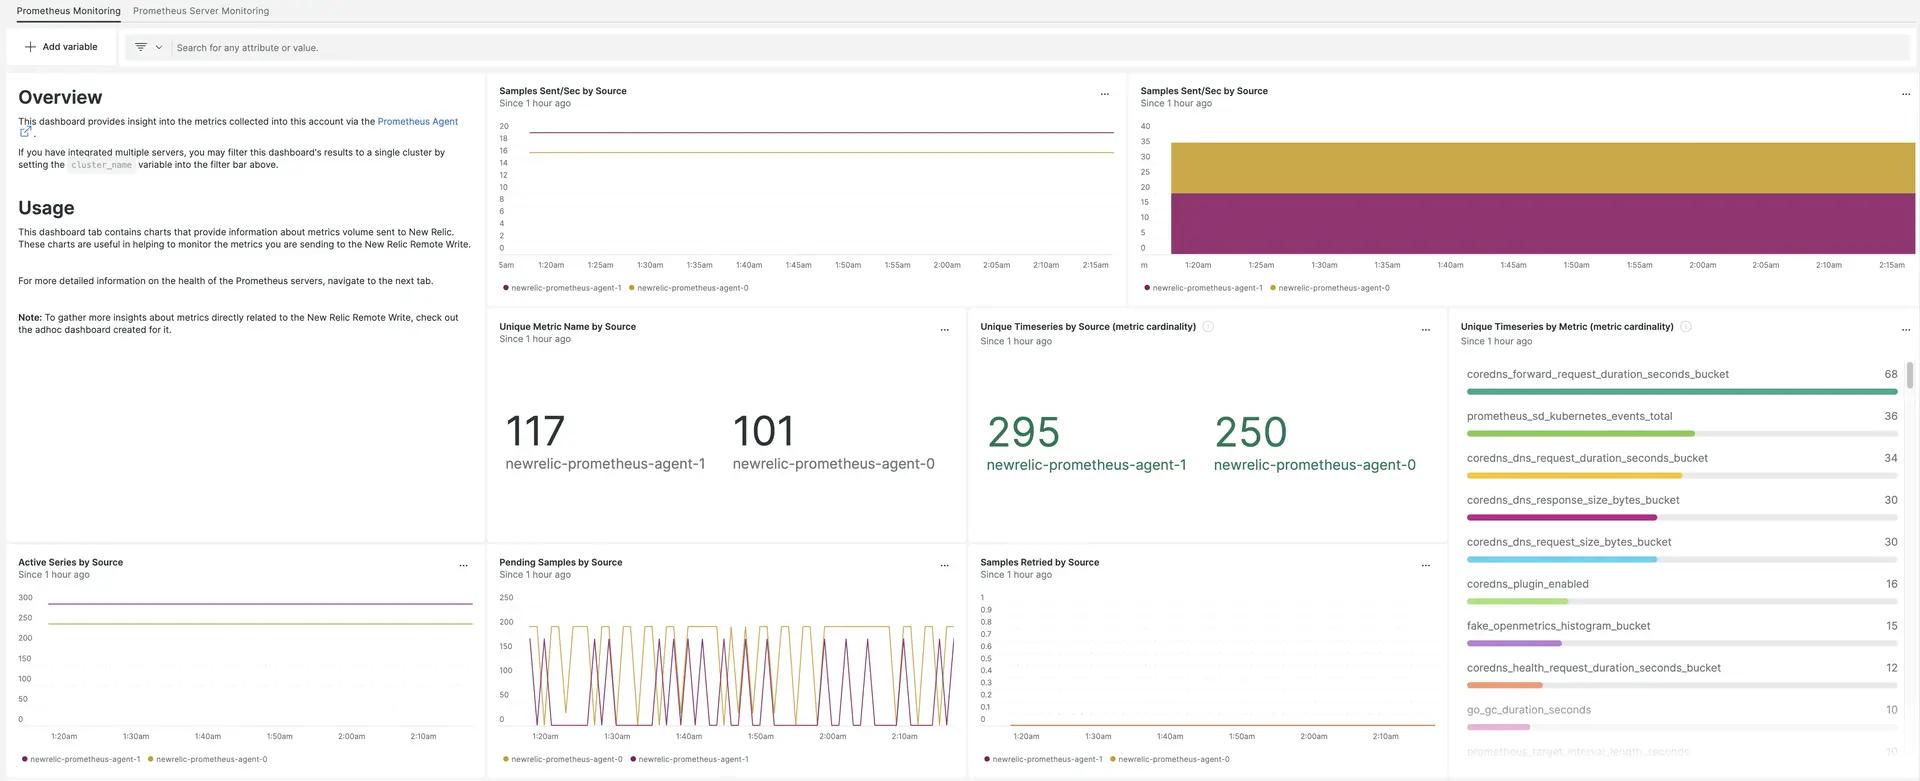
Task: Open options menu for Samples Retried by Source
Action: (1425, 566)
